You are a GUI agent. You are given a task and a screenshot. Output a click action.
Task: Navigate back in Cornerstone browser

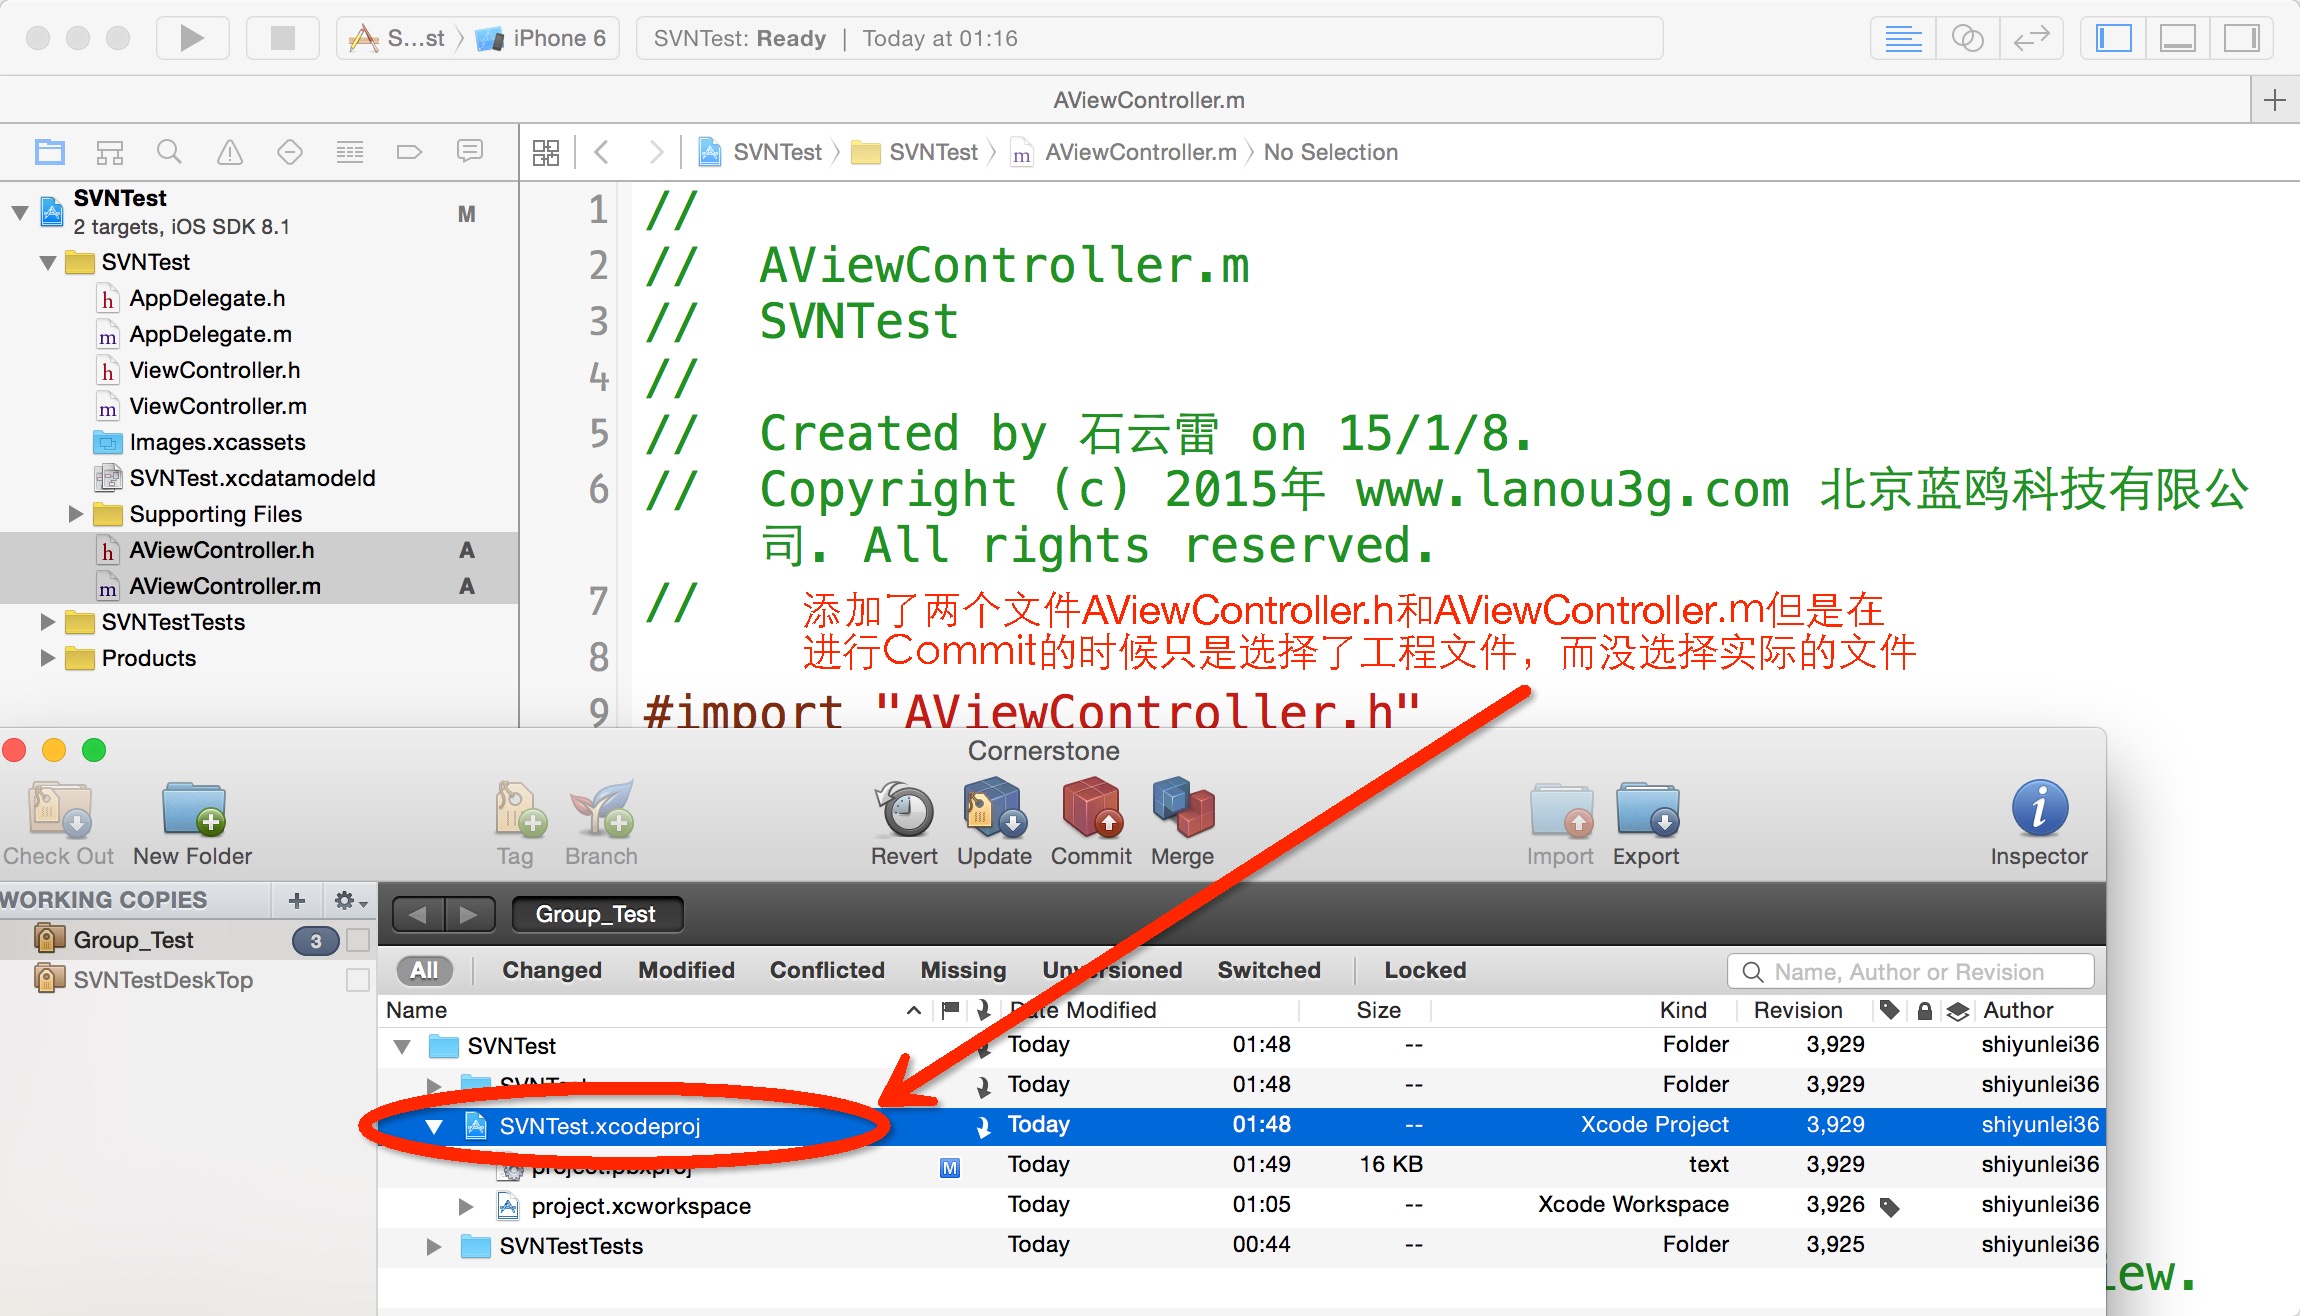coord(418,914)
